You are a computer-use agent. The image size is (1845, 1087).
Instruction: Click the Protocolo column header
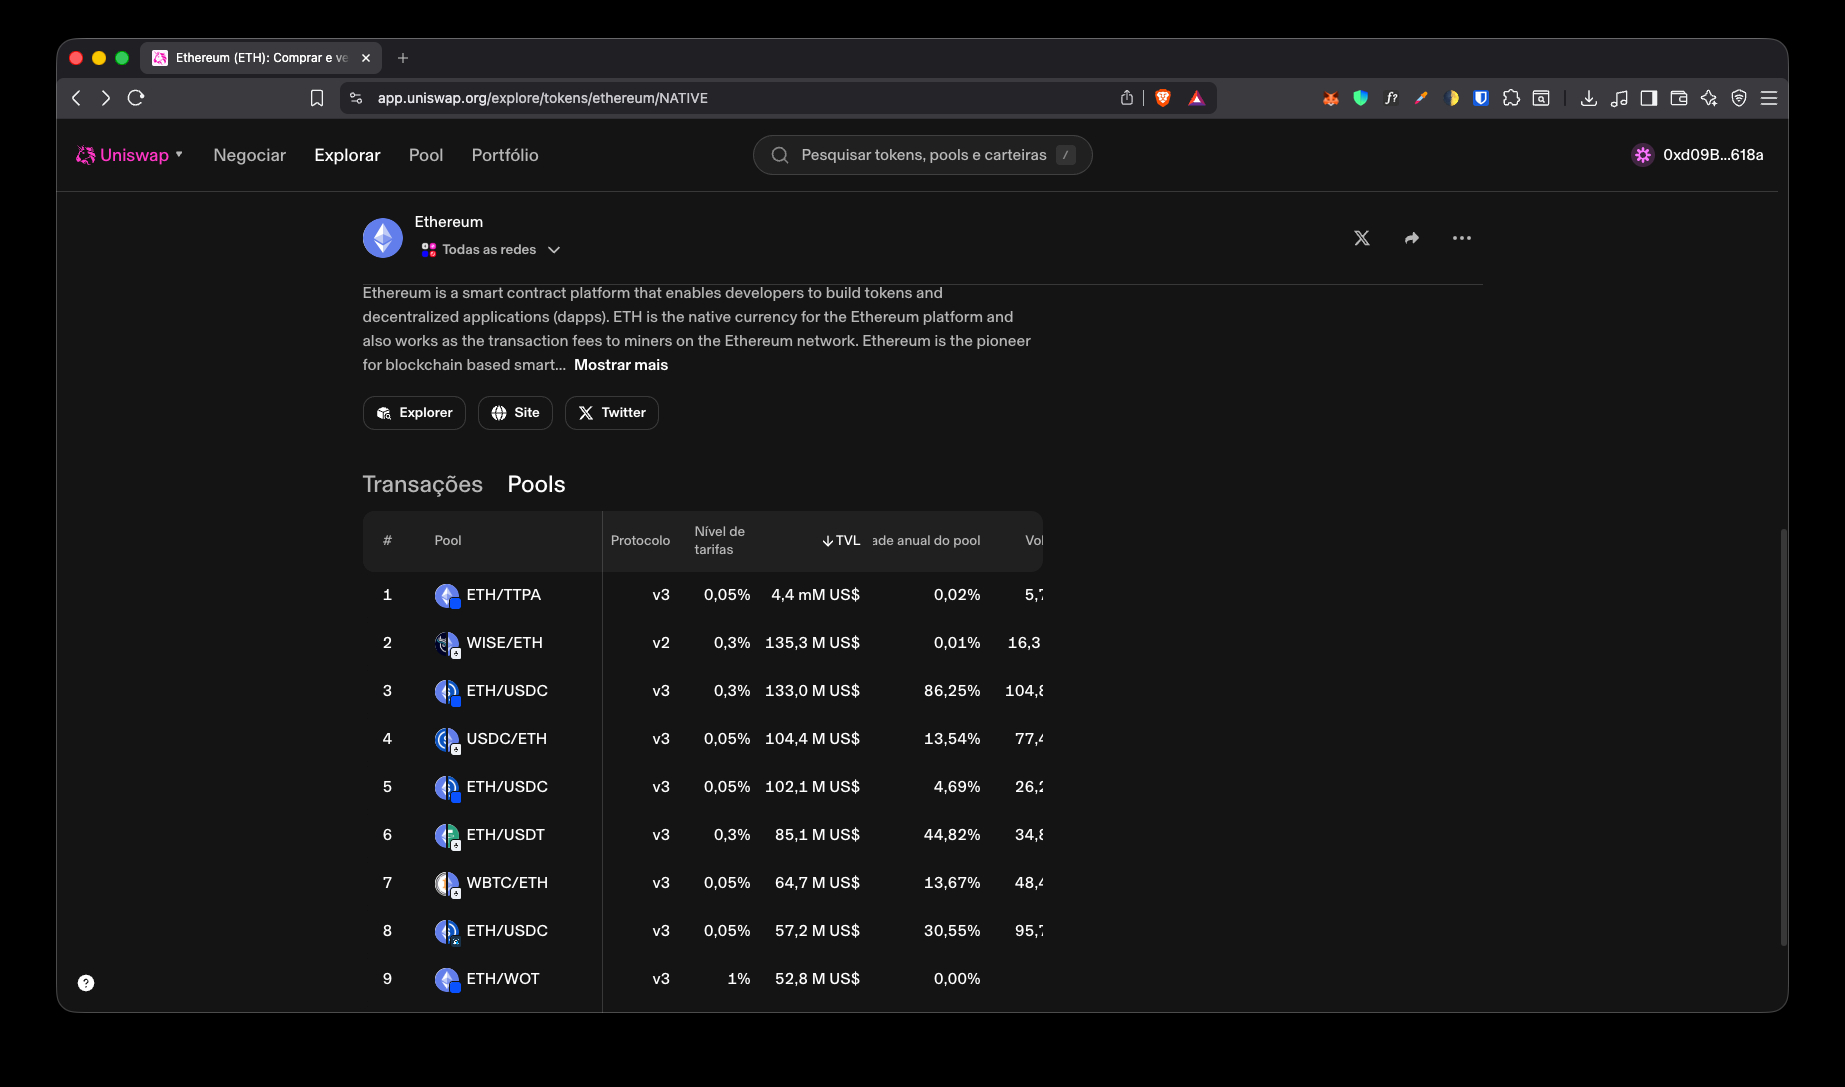[640, 541]
